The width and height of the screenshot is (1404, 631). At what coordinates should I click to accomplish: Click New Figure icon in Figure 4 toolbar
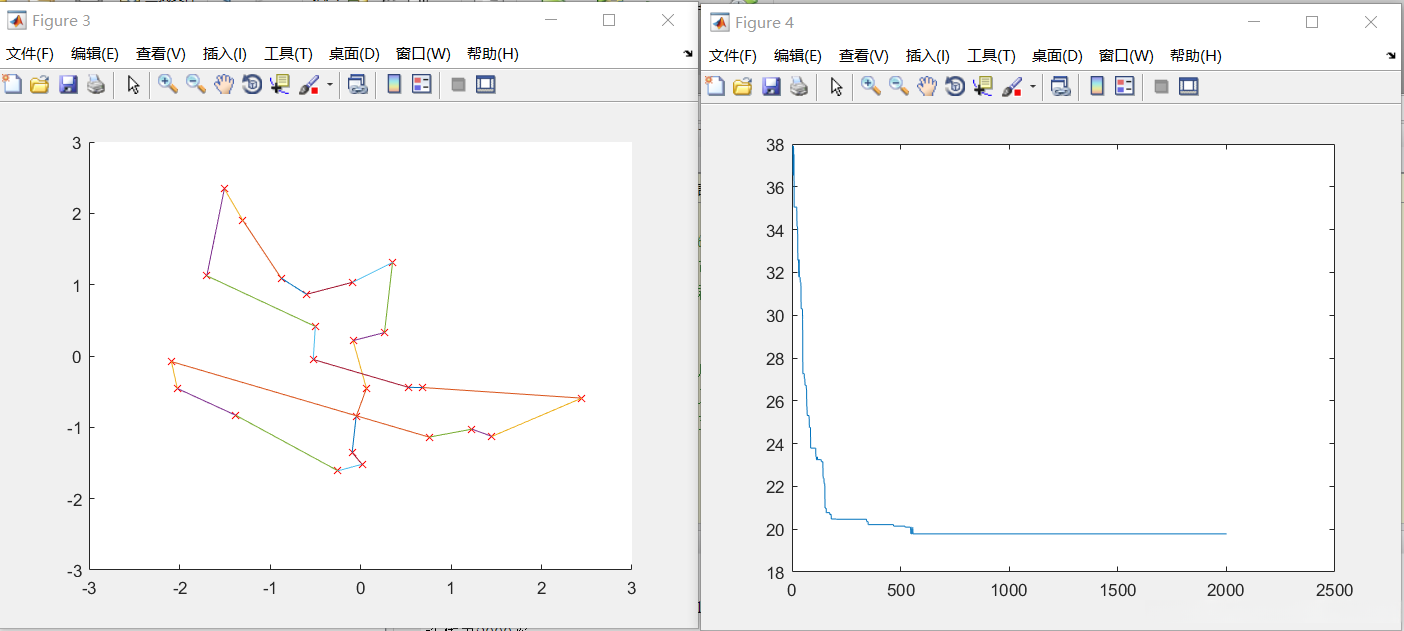pos(715,87)
